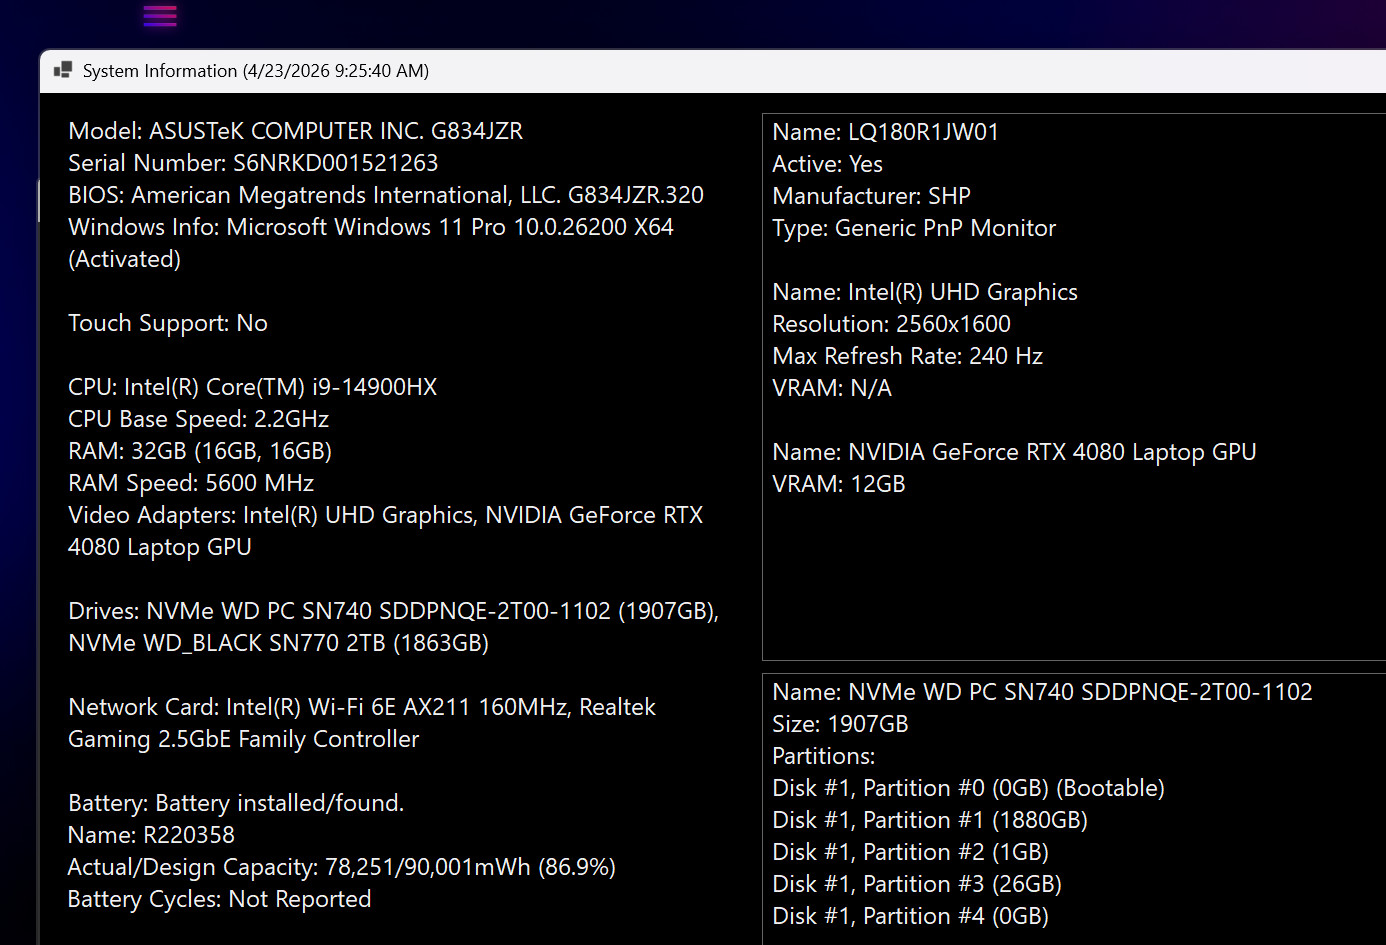The height and width of the screenshot is (945, 1386).
Task: Select the 'Partition #2 (1GB)' line
Action: tap(911, 852)
